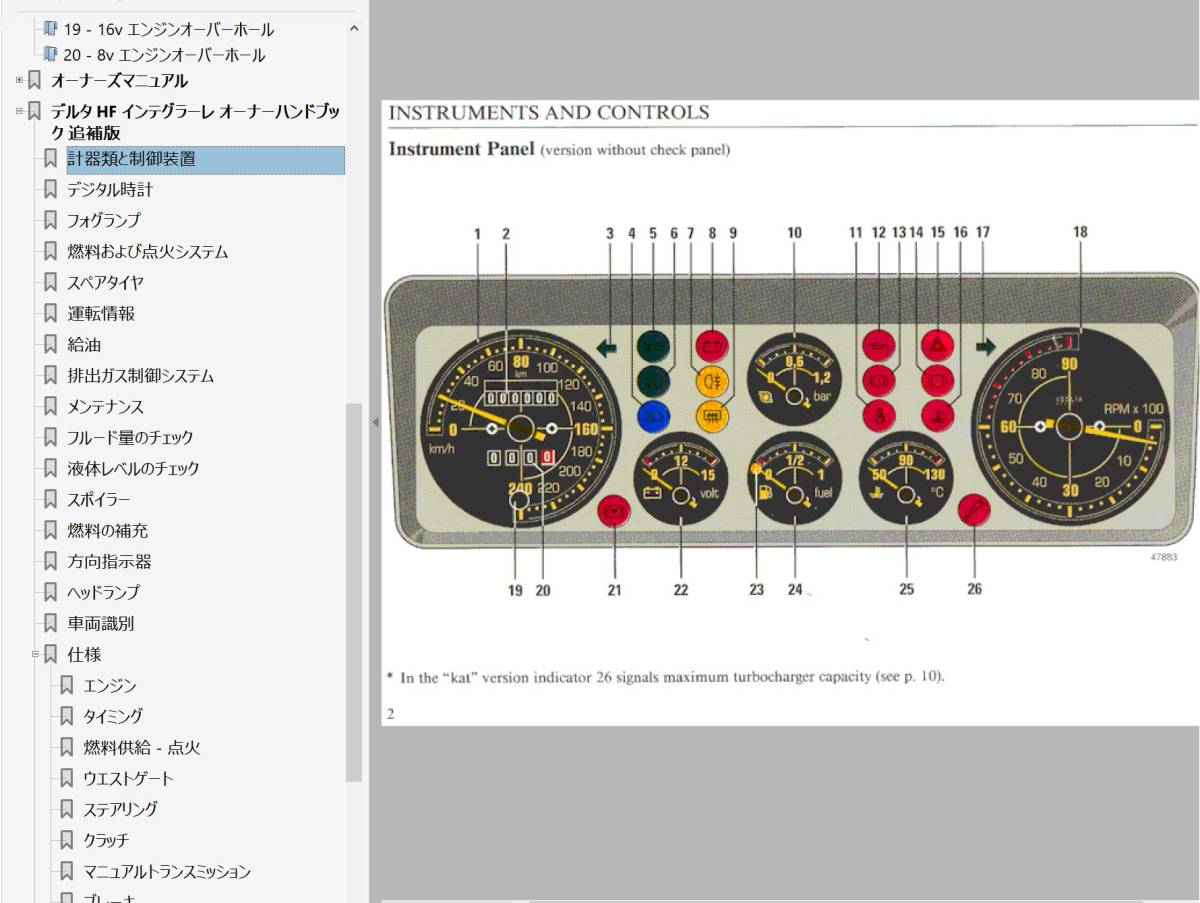
Task: Collapse the 仕様 bookmark node
Action: 35,654
